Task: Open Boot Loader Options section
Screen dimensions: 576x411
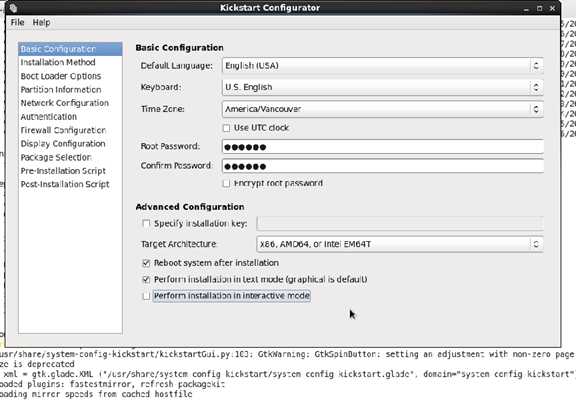Action: pos(70,76)
